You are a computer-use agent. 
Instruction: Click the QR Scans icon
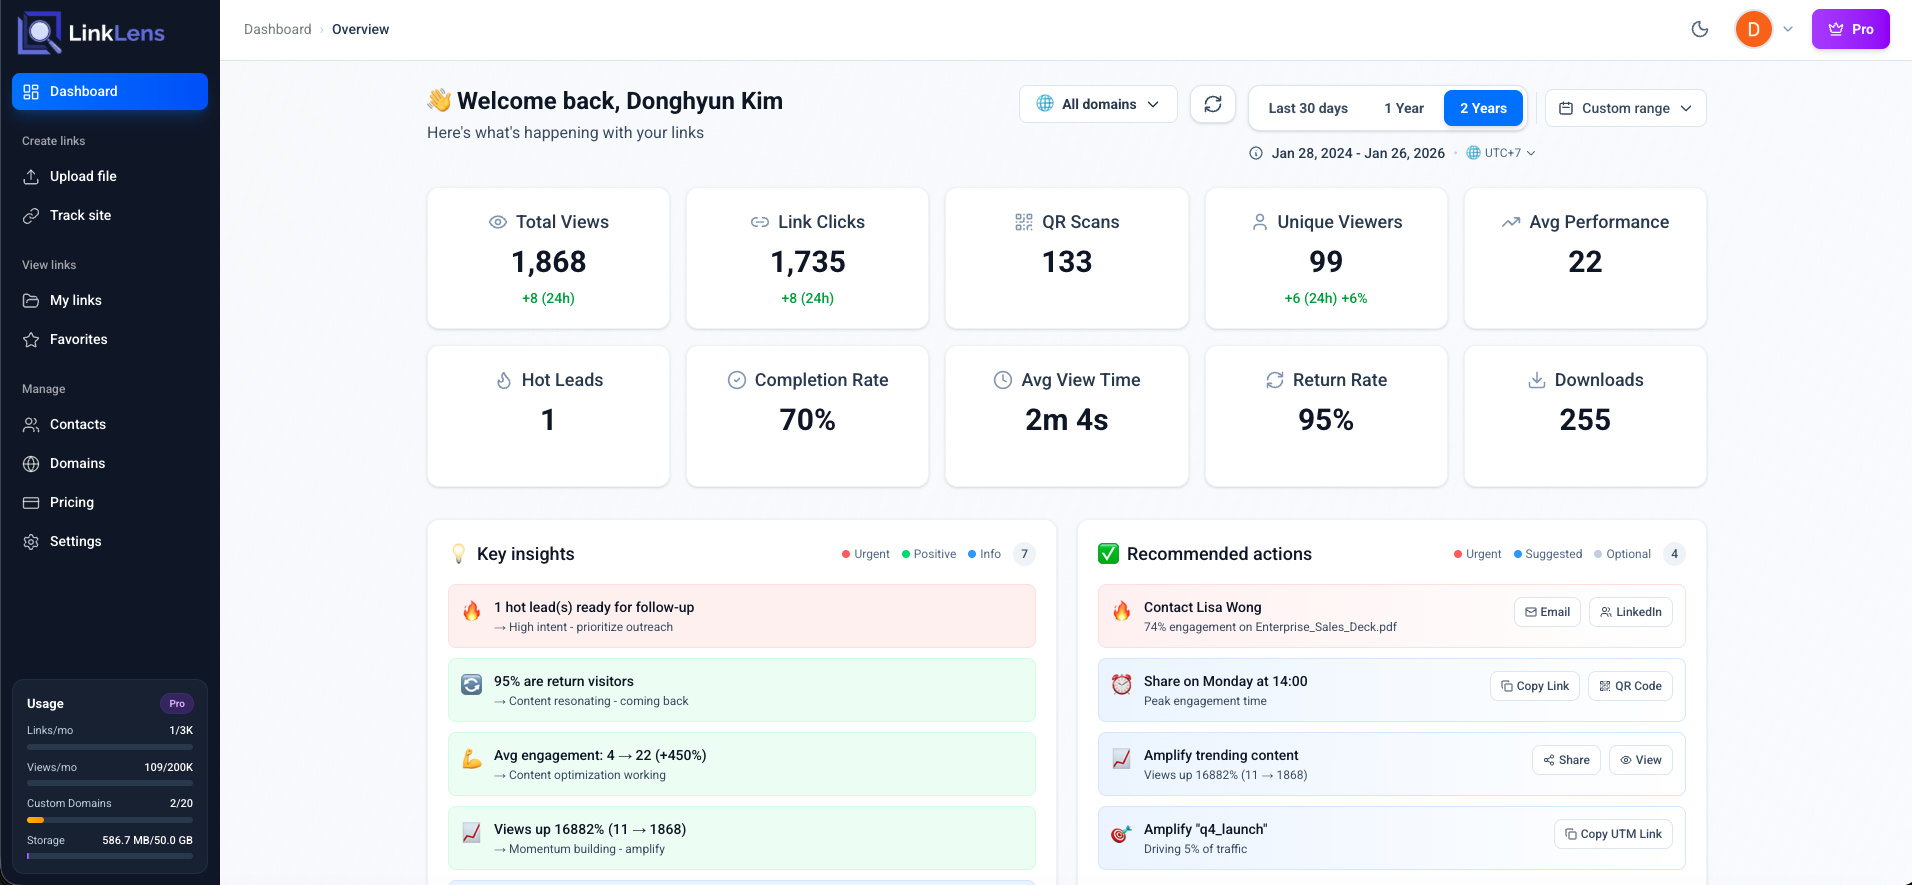coord(1024,222)
